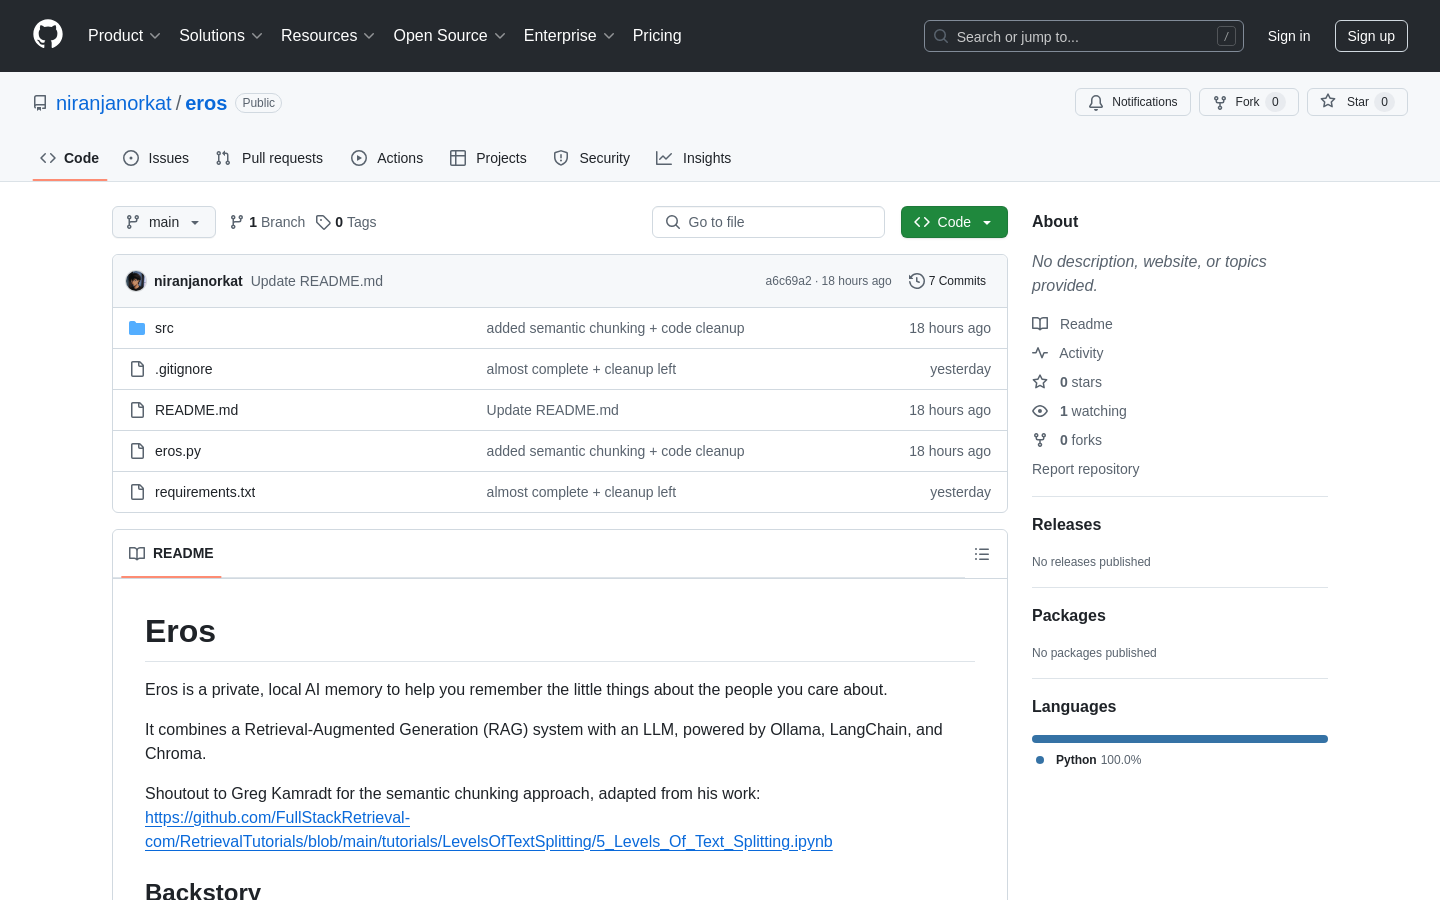The width and height of the screenshot is (1440, 900).
Task: Click the tag icon next to 0 Tags
Action: click(323, 222)
